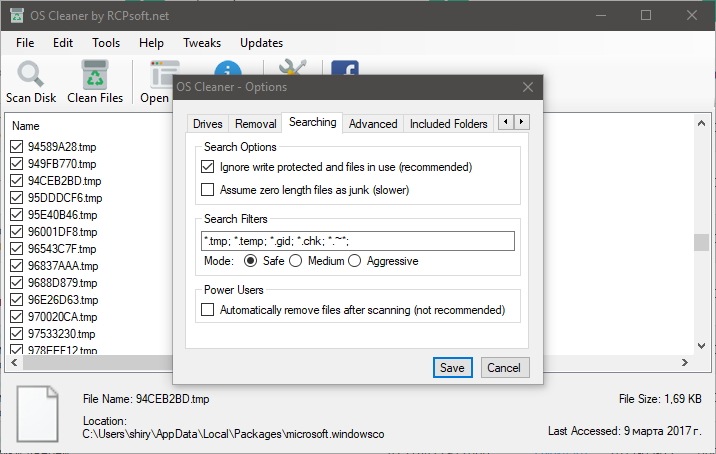Select the Aggressive mode radio button
716x454 pixels.
click(354, 261)
